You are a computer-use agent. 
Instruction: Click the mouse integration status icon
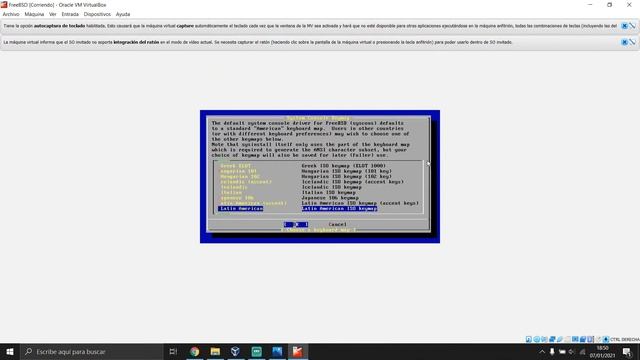pyautogui.click(x=599, y=339)
